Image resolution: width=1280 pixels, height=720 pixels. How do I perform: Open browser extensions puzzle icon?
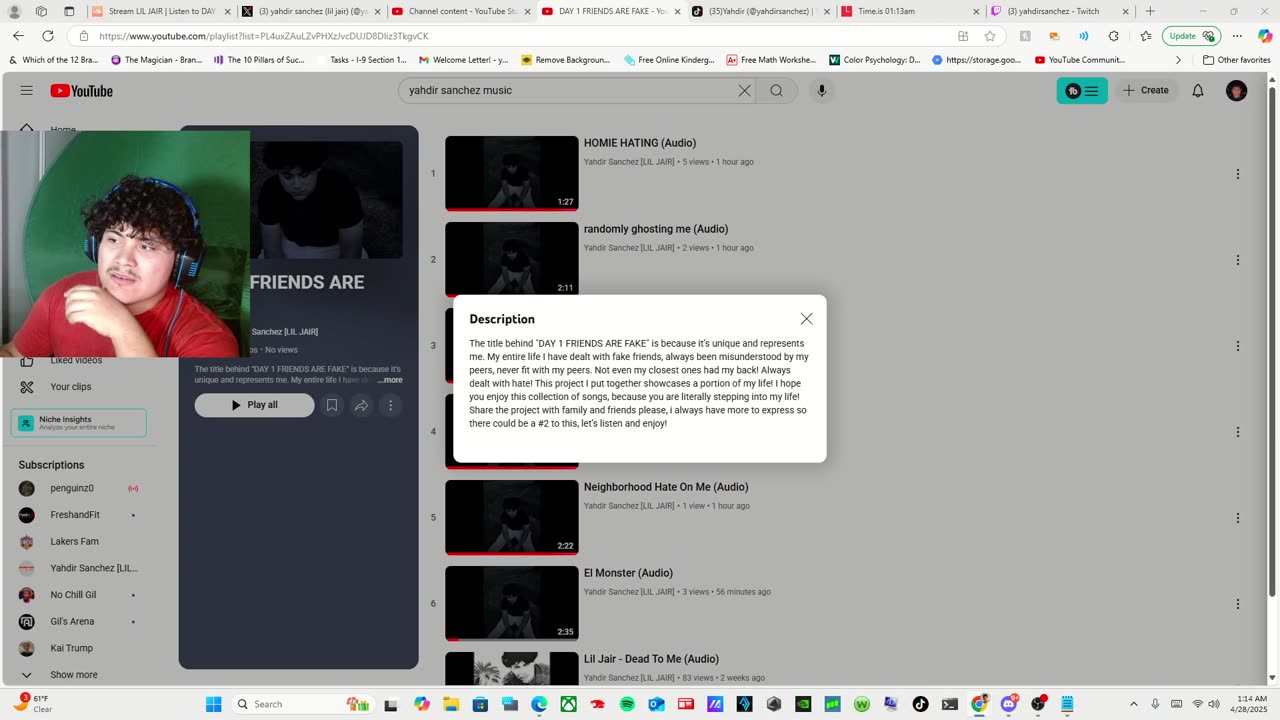pyautogui.click(x=1114, y=36)
